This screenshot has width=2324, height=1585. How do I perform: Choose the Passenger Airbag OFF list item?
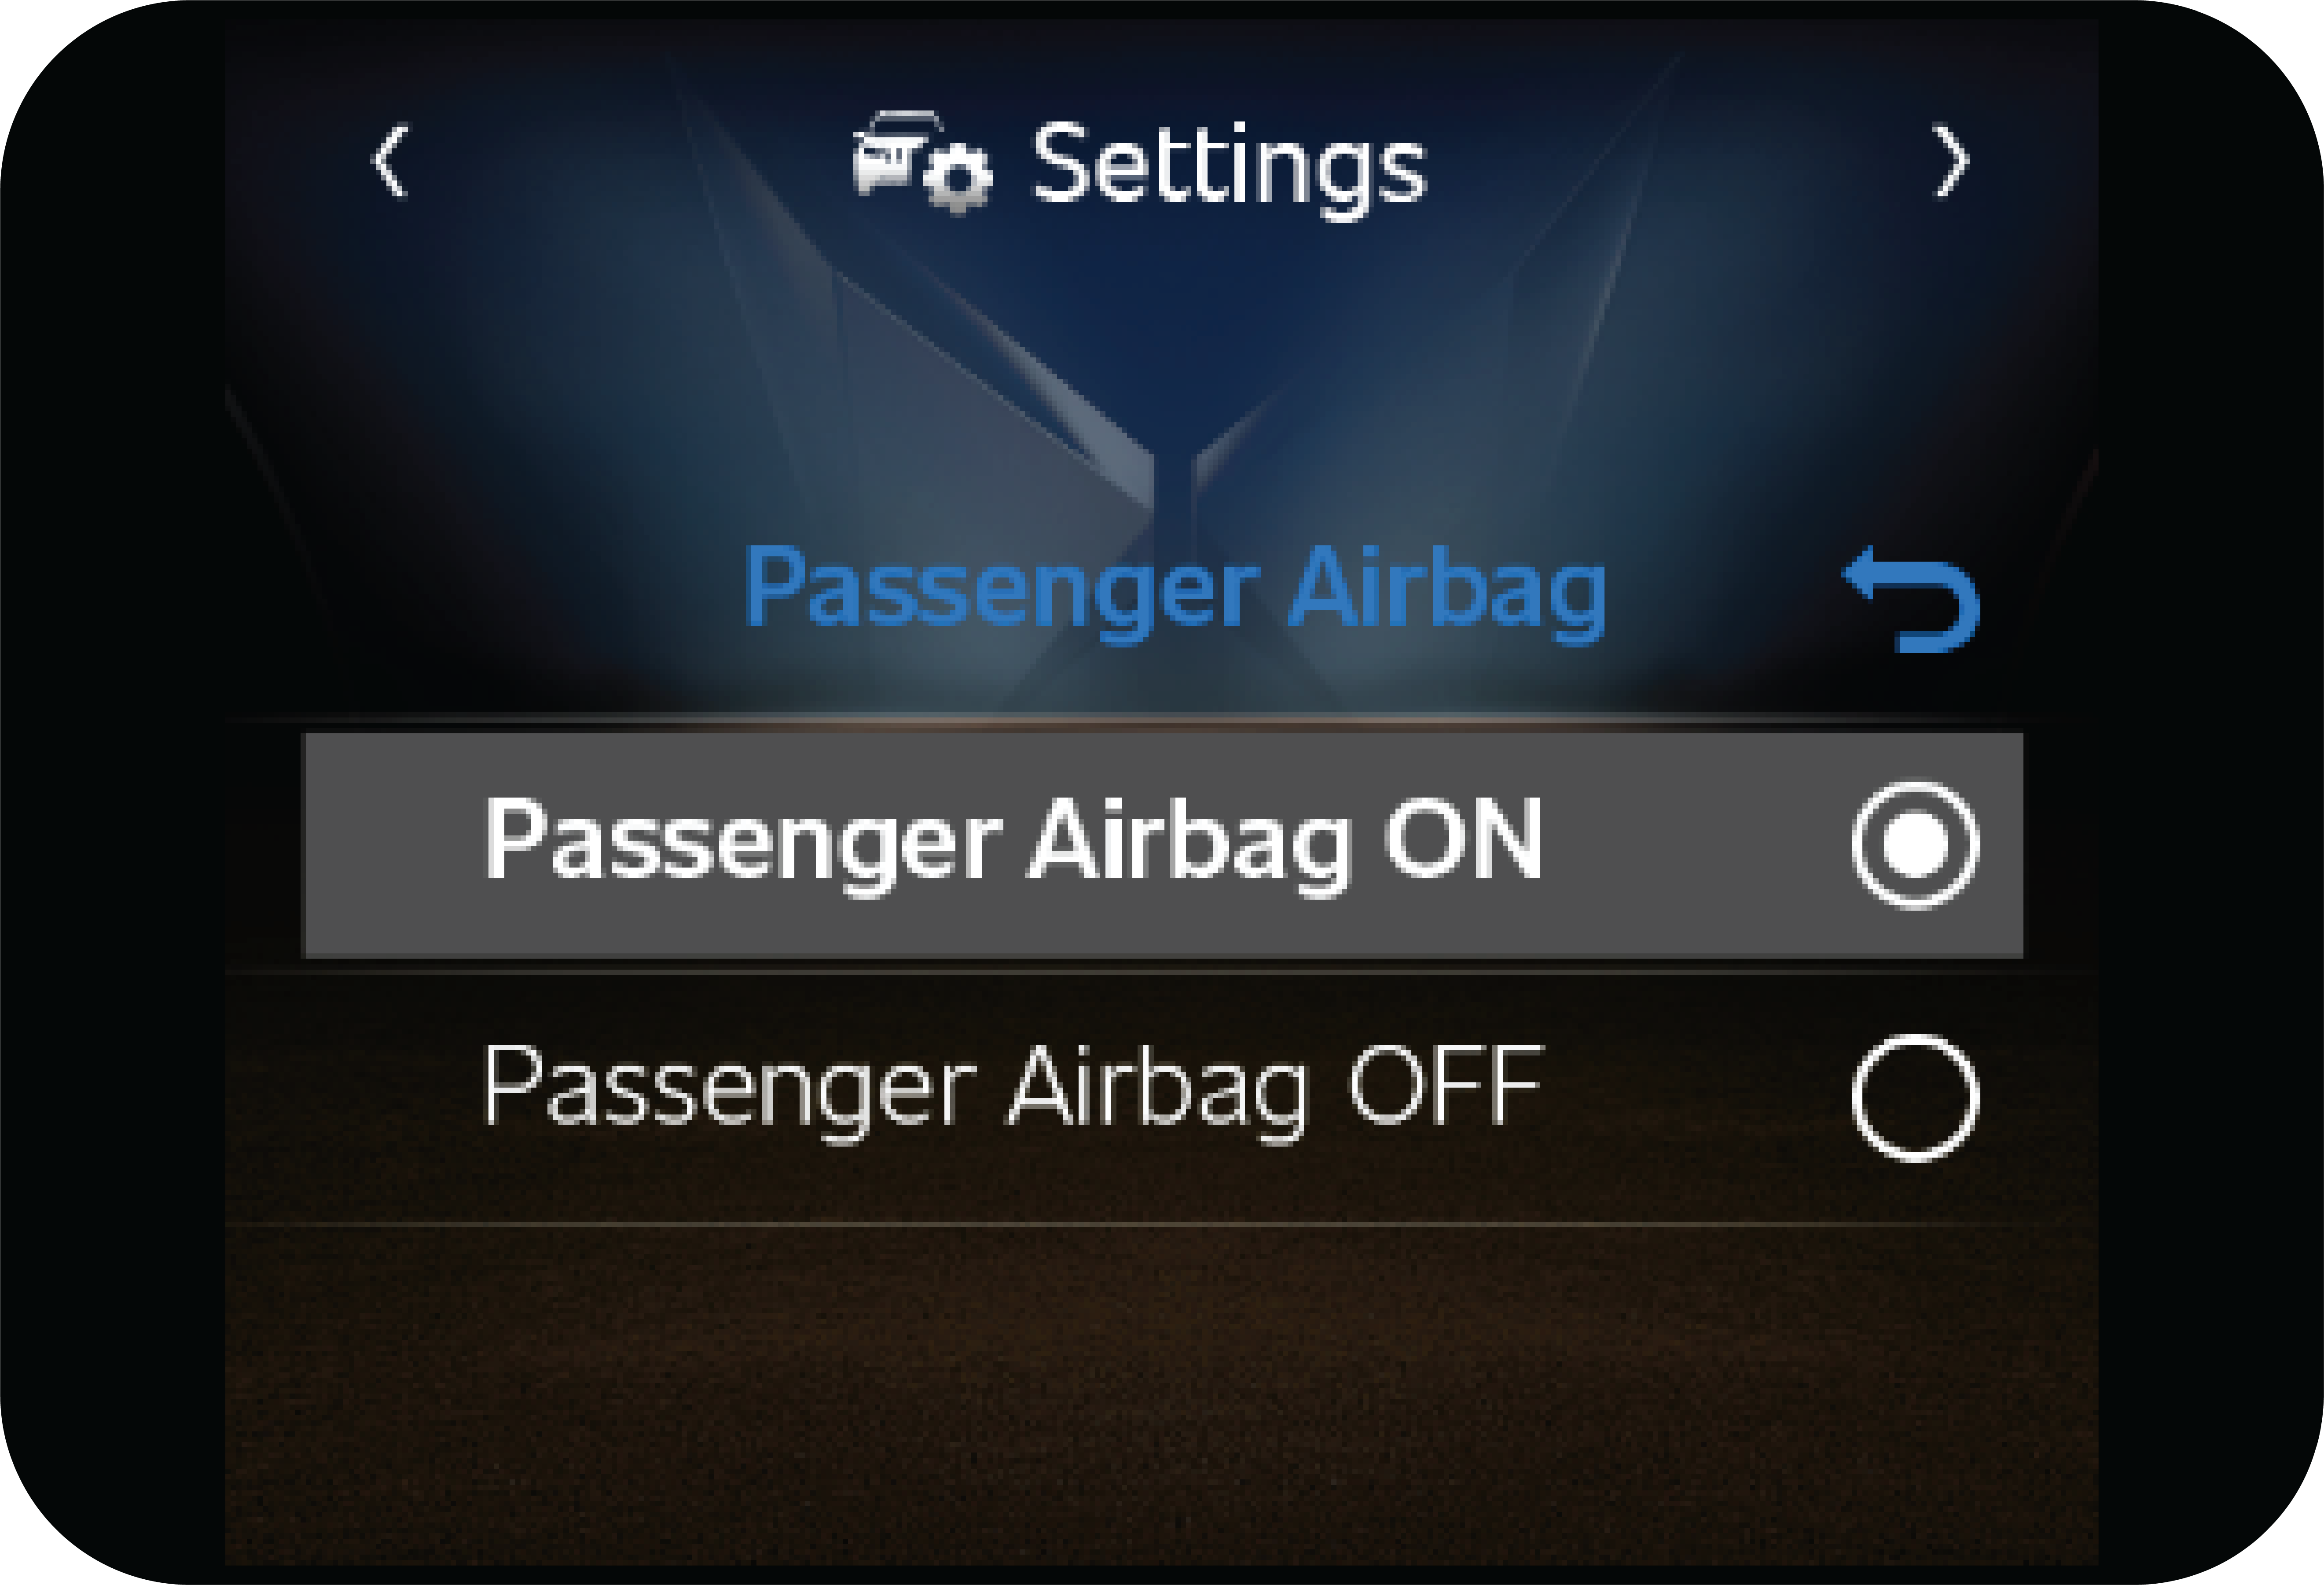coord(1012,1090)
